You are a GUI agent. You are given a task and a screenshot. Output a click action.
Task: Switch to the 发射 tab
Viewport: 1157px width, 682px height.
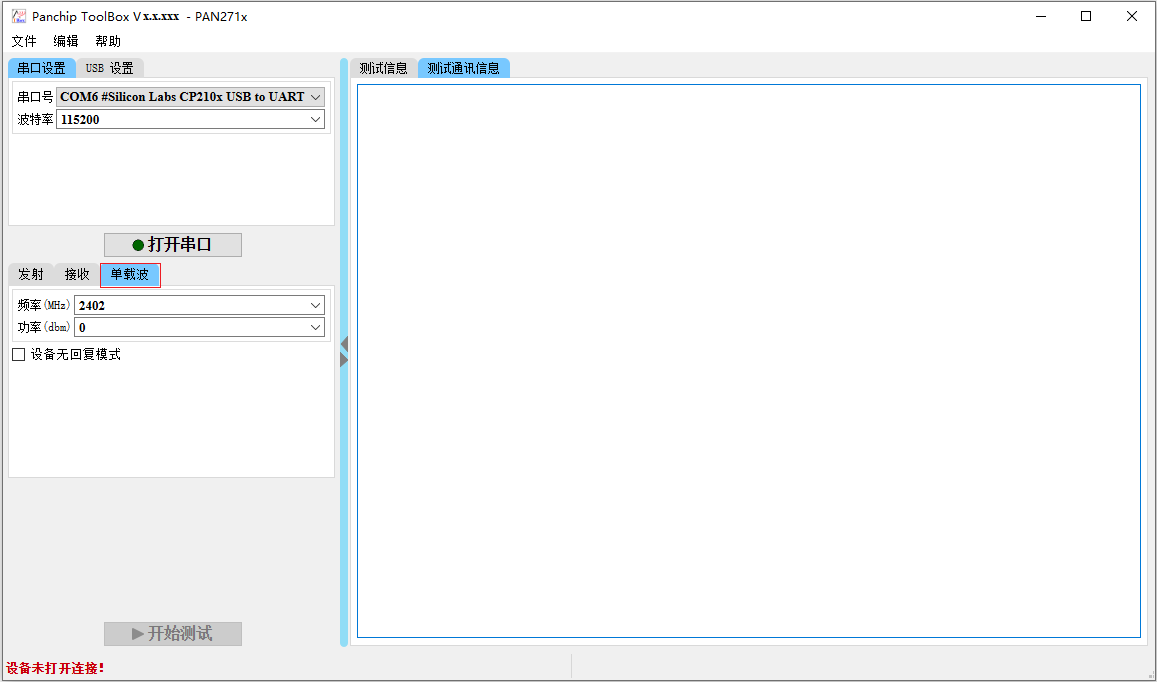tap(31, 274)
